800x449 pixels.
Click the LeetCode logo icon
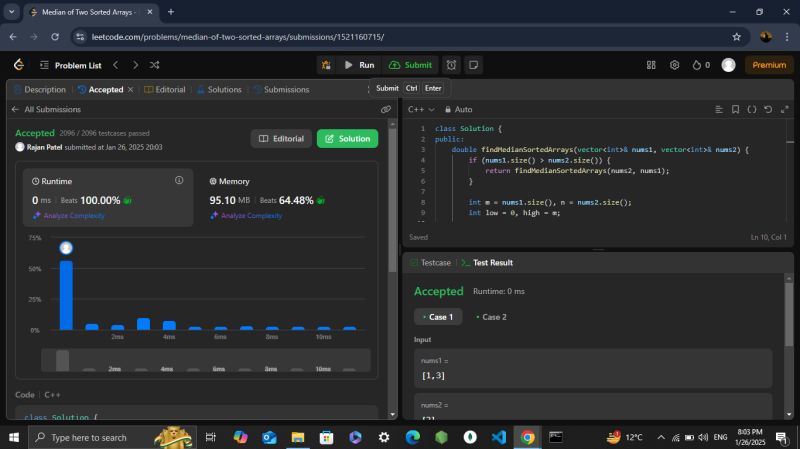(x=19, y=65)
